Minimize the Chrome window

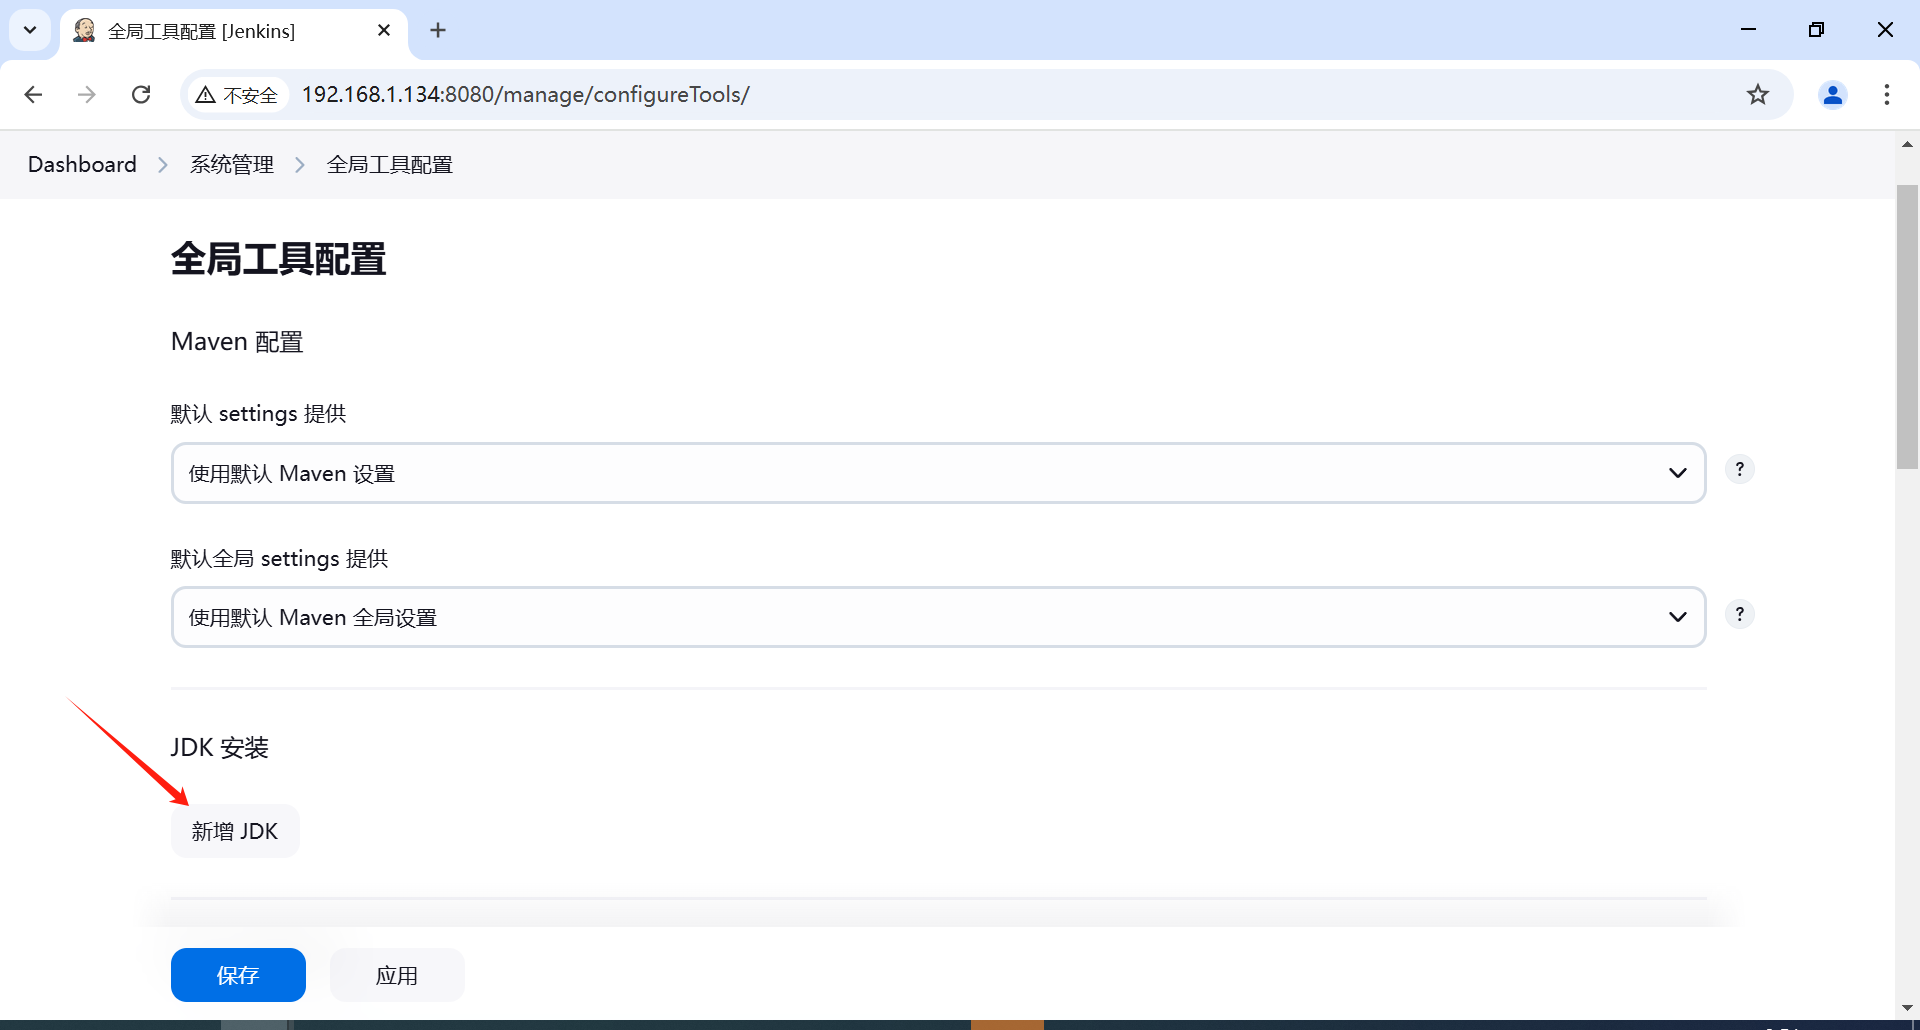pos(1748,30)
